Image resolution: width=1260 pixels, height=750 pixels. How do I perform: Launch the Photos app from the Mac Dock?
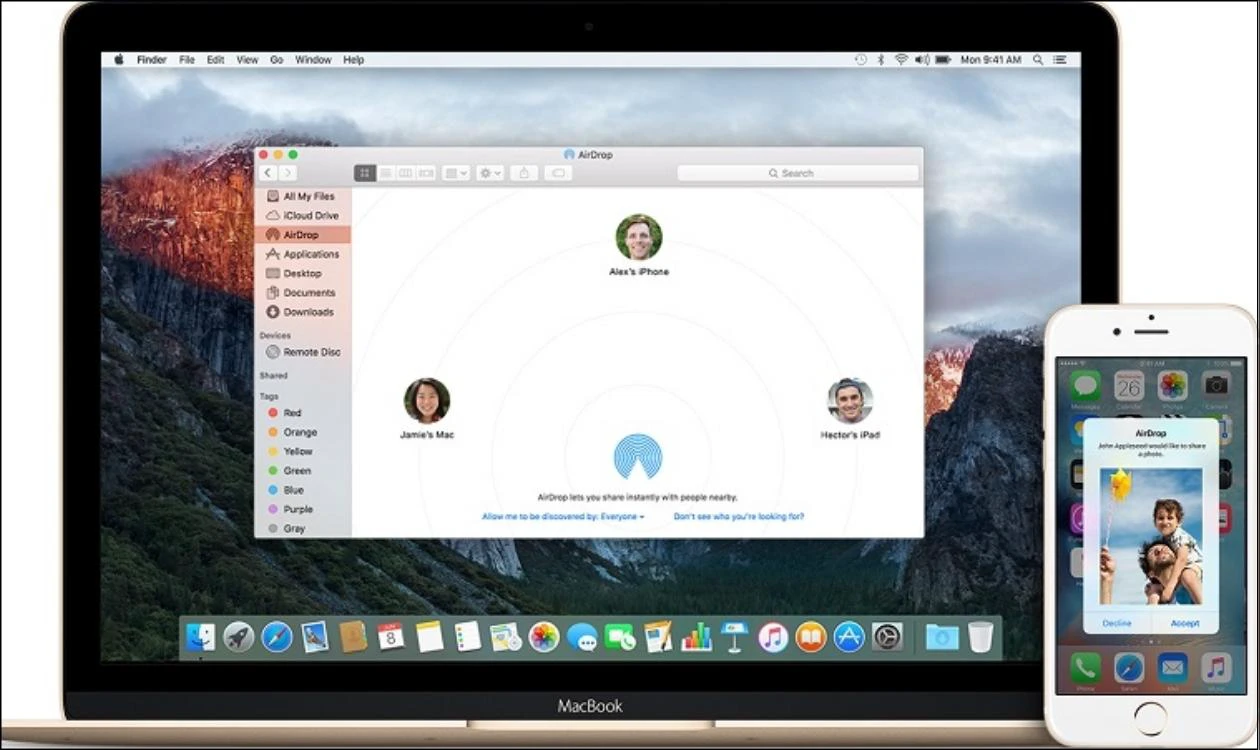543,636
